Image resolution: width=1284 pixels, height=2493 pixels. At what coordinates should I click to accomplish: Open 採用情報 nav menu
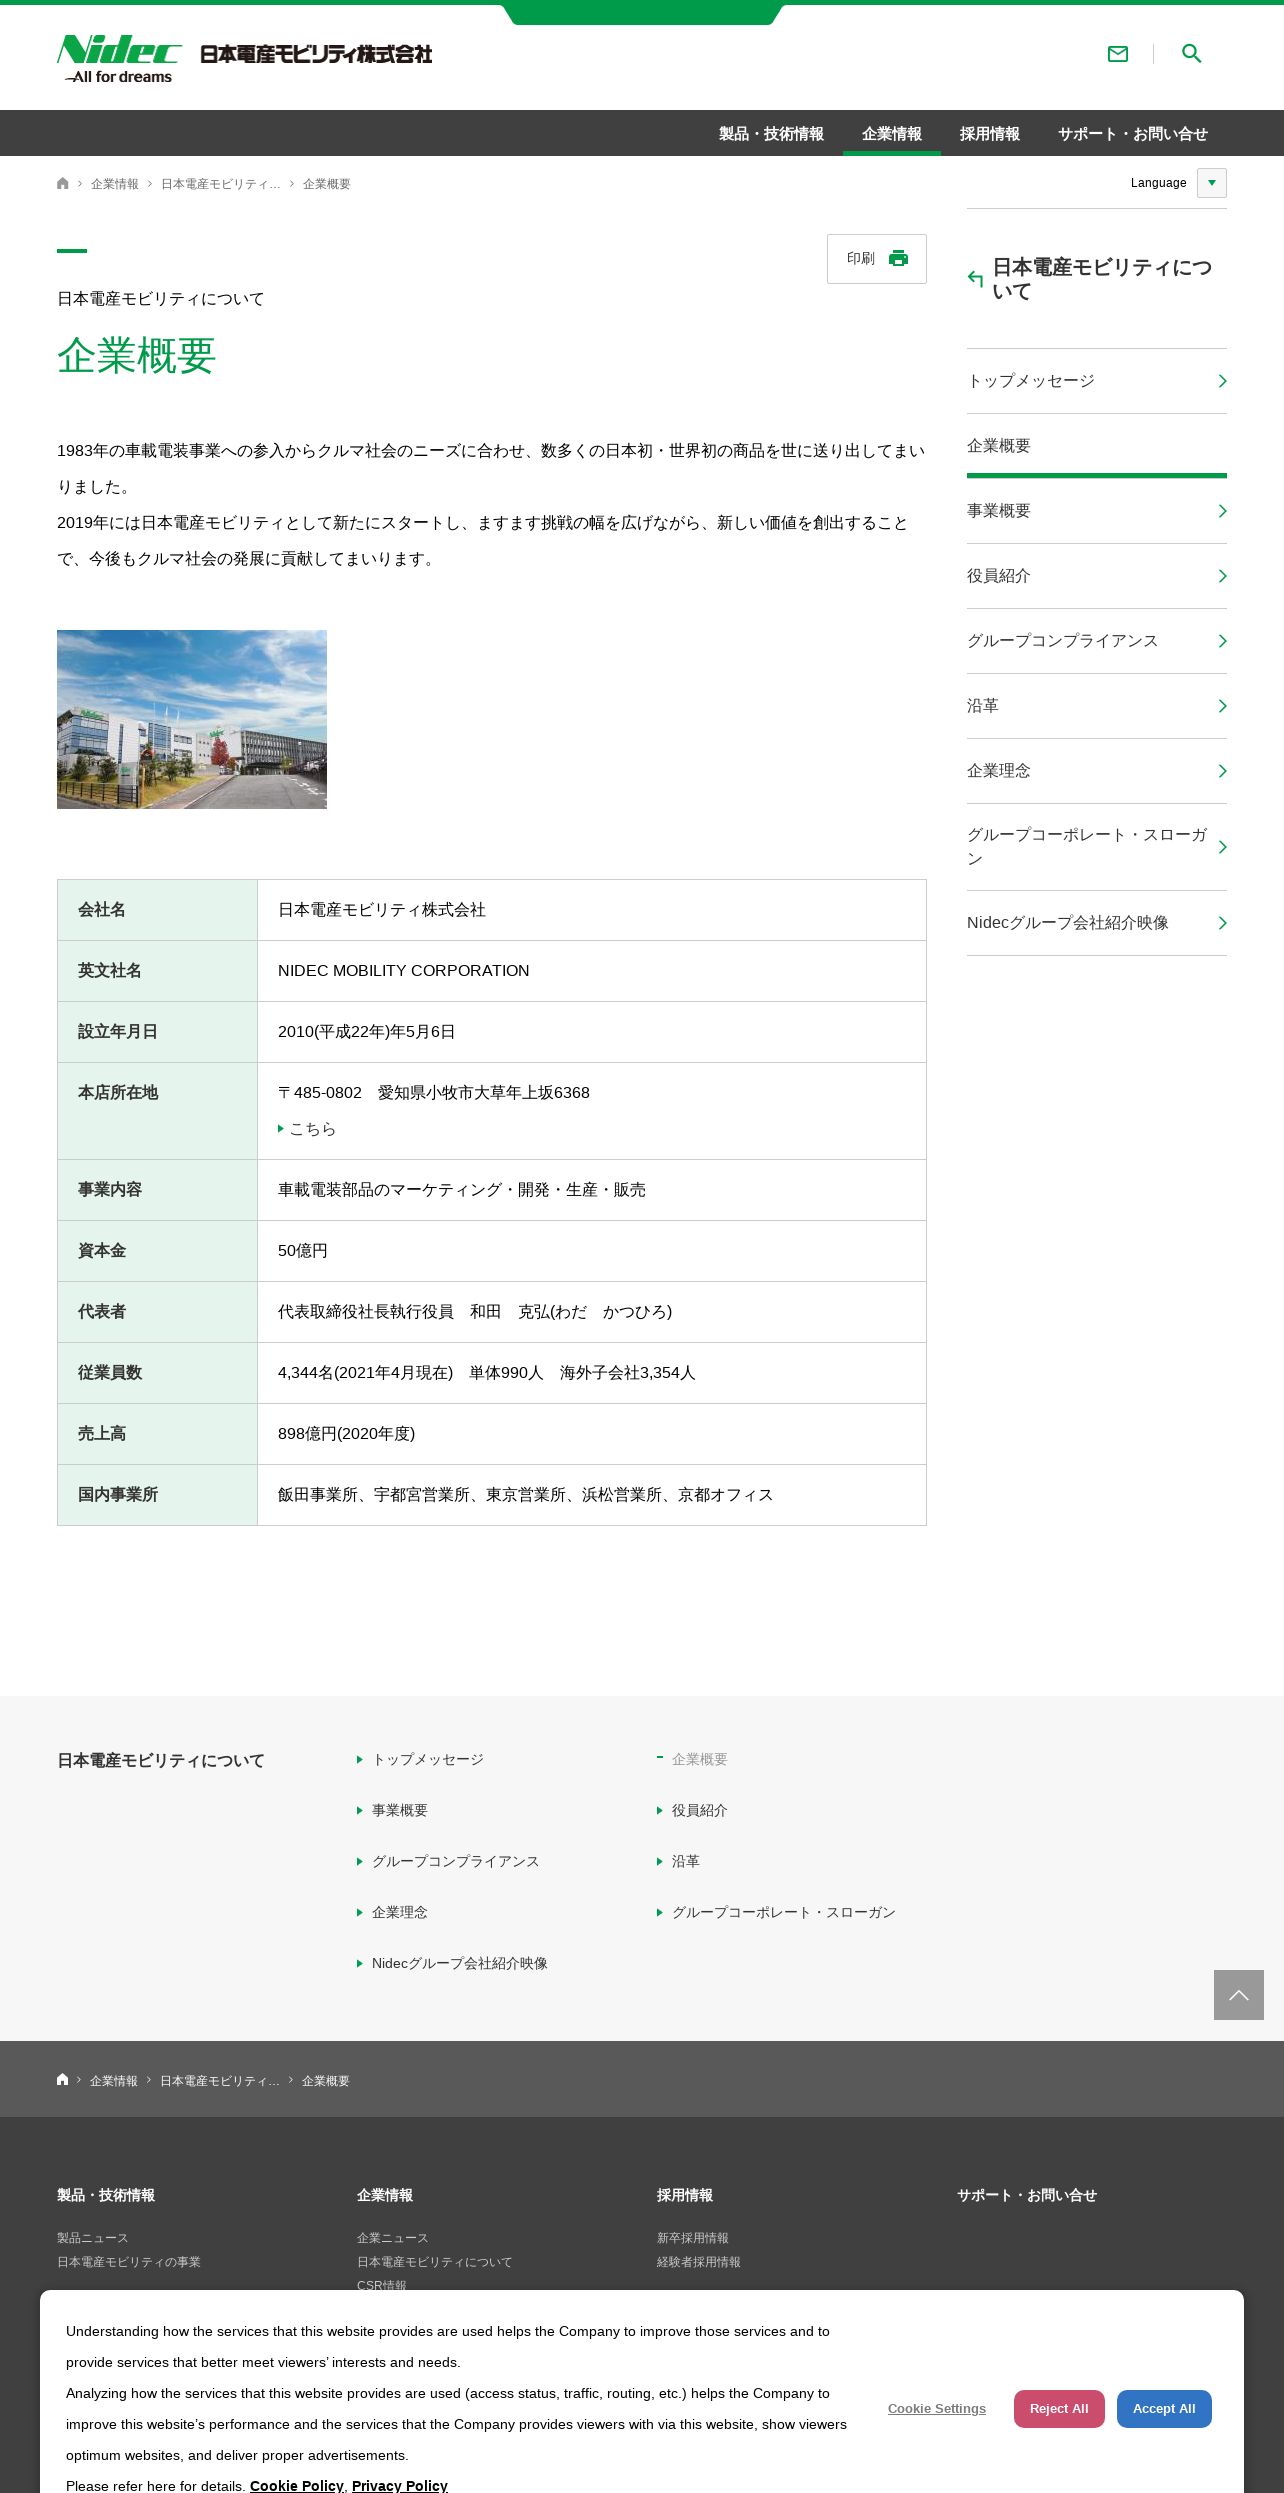(990, 134)
